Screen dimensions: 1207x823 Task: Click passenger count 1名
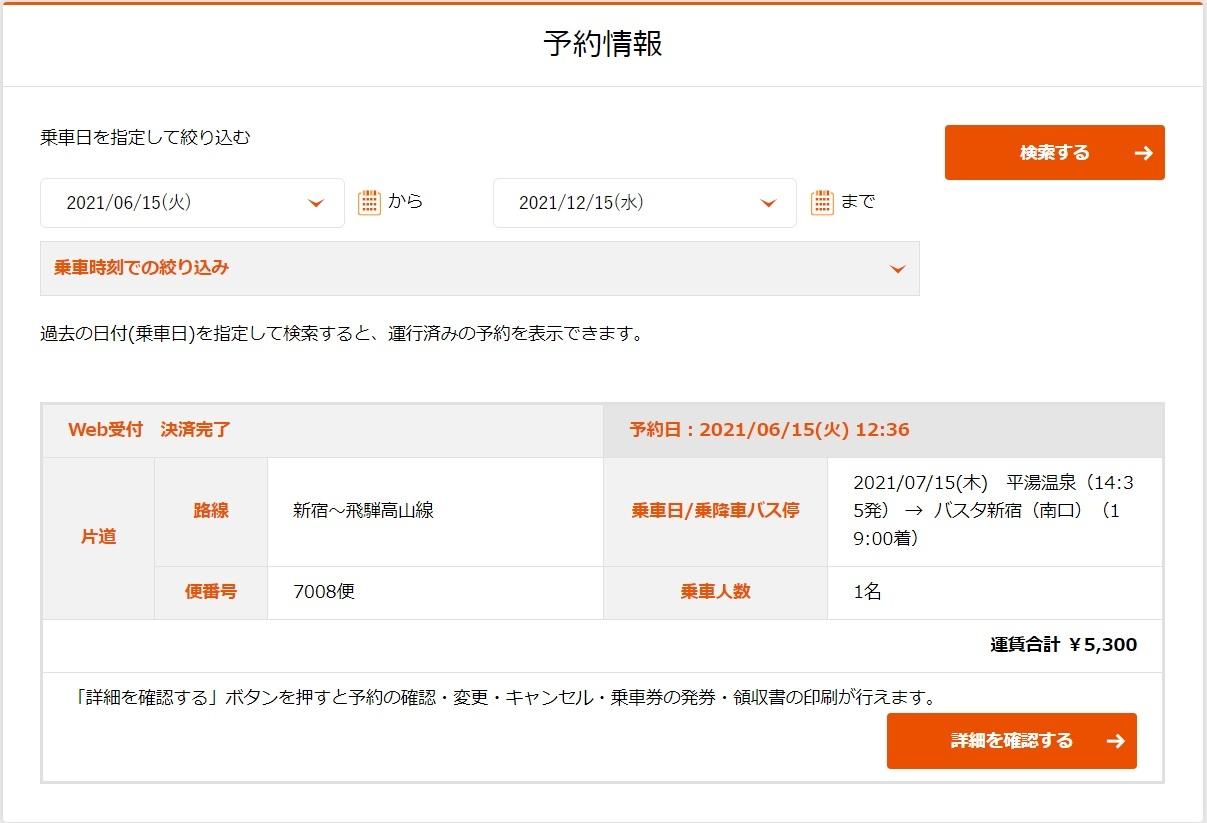(x=867, y=592)
